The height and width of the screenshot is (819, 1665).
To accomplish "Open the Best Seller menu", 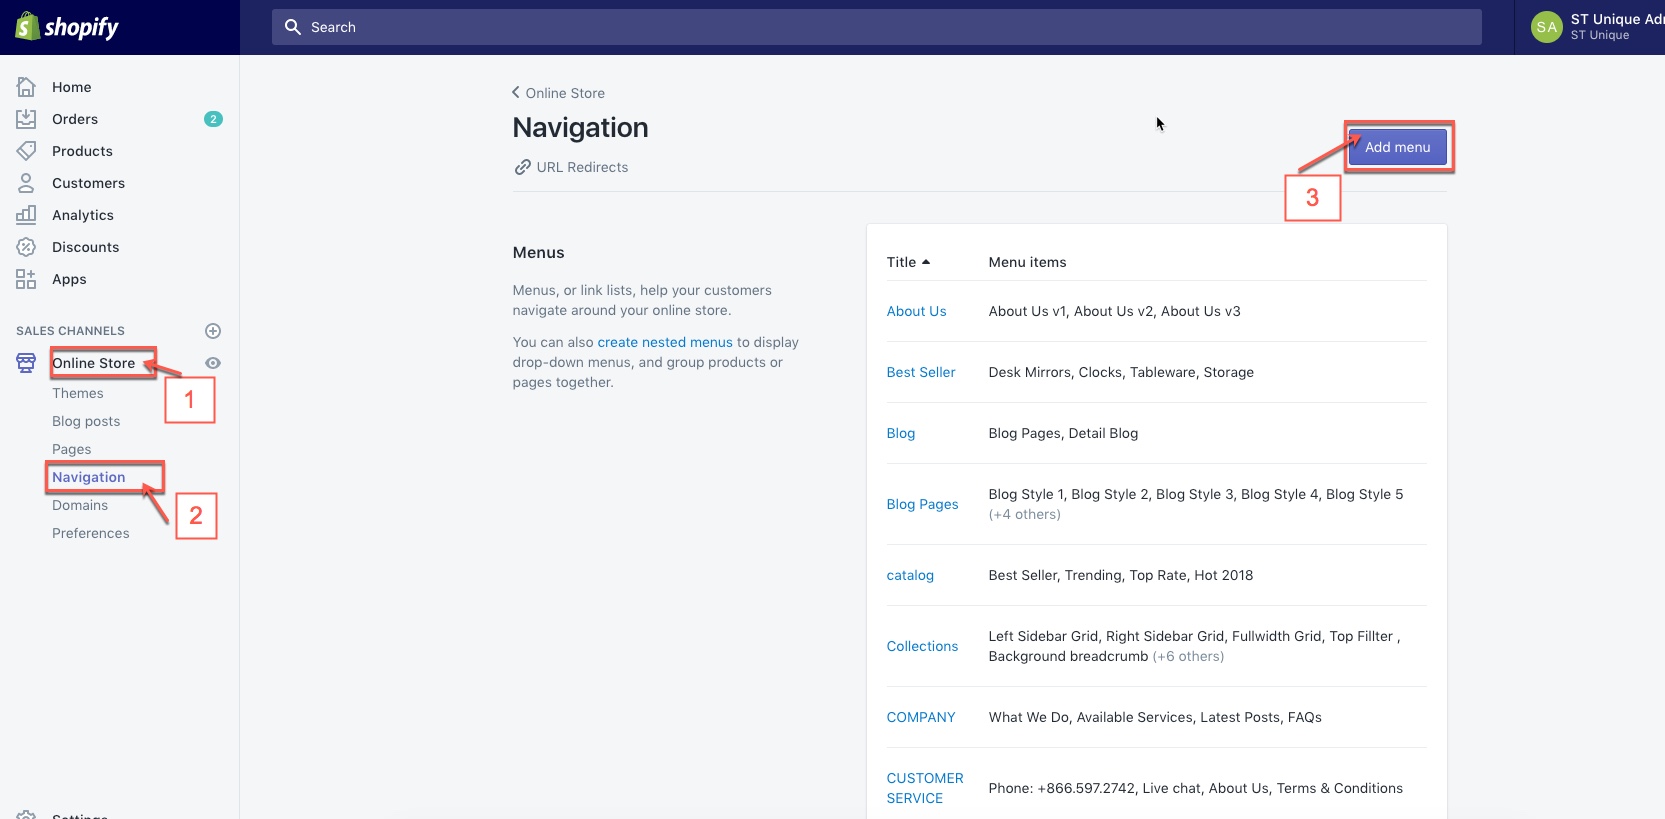I will point(921,372).
